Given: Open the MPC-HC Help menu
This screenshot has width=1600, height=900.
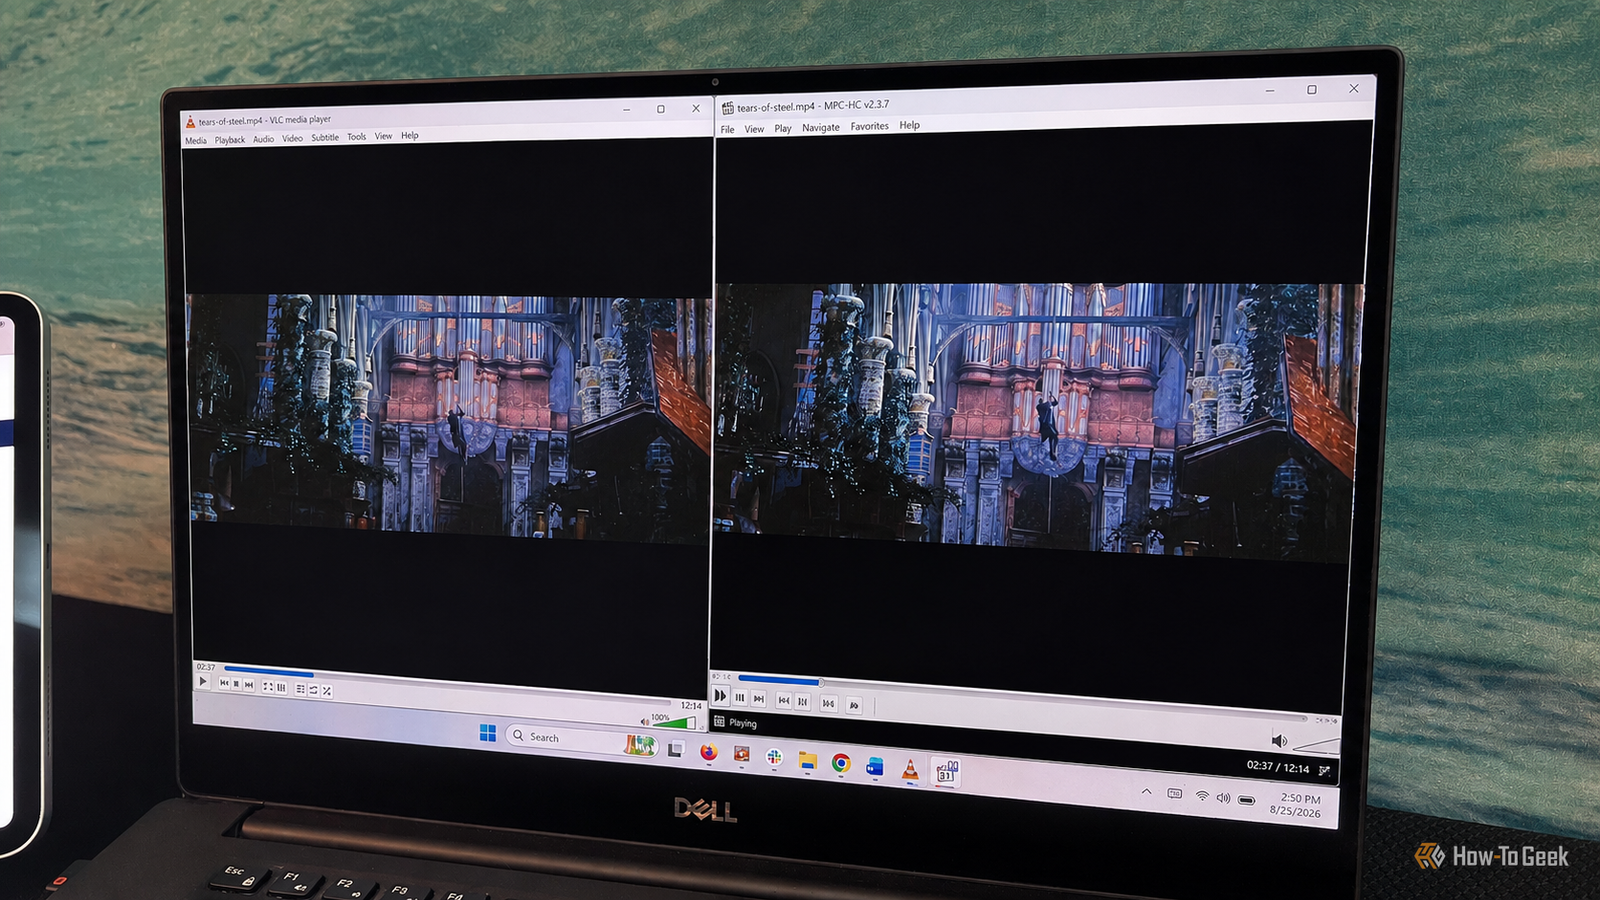Looking at the screenshot, I should pos(909,125).
